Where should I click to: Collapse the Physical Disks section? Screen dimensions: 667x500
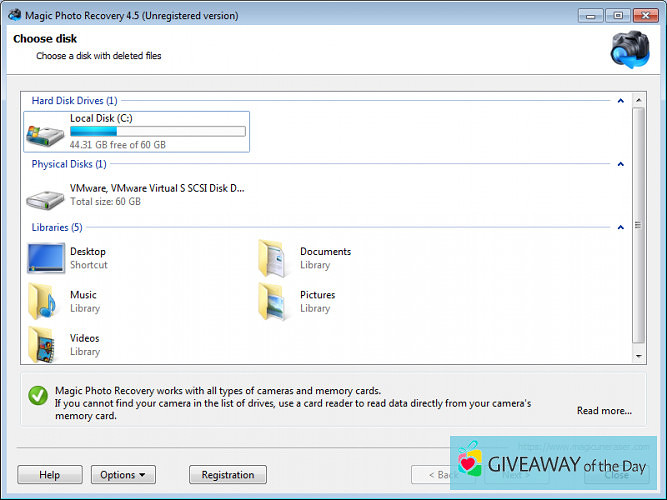tap(621, 164)
